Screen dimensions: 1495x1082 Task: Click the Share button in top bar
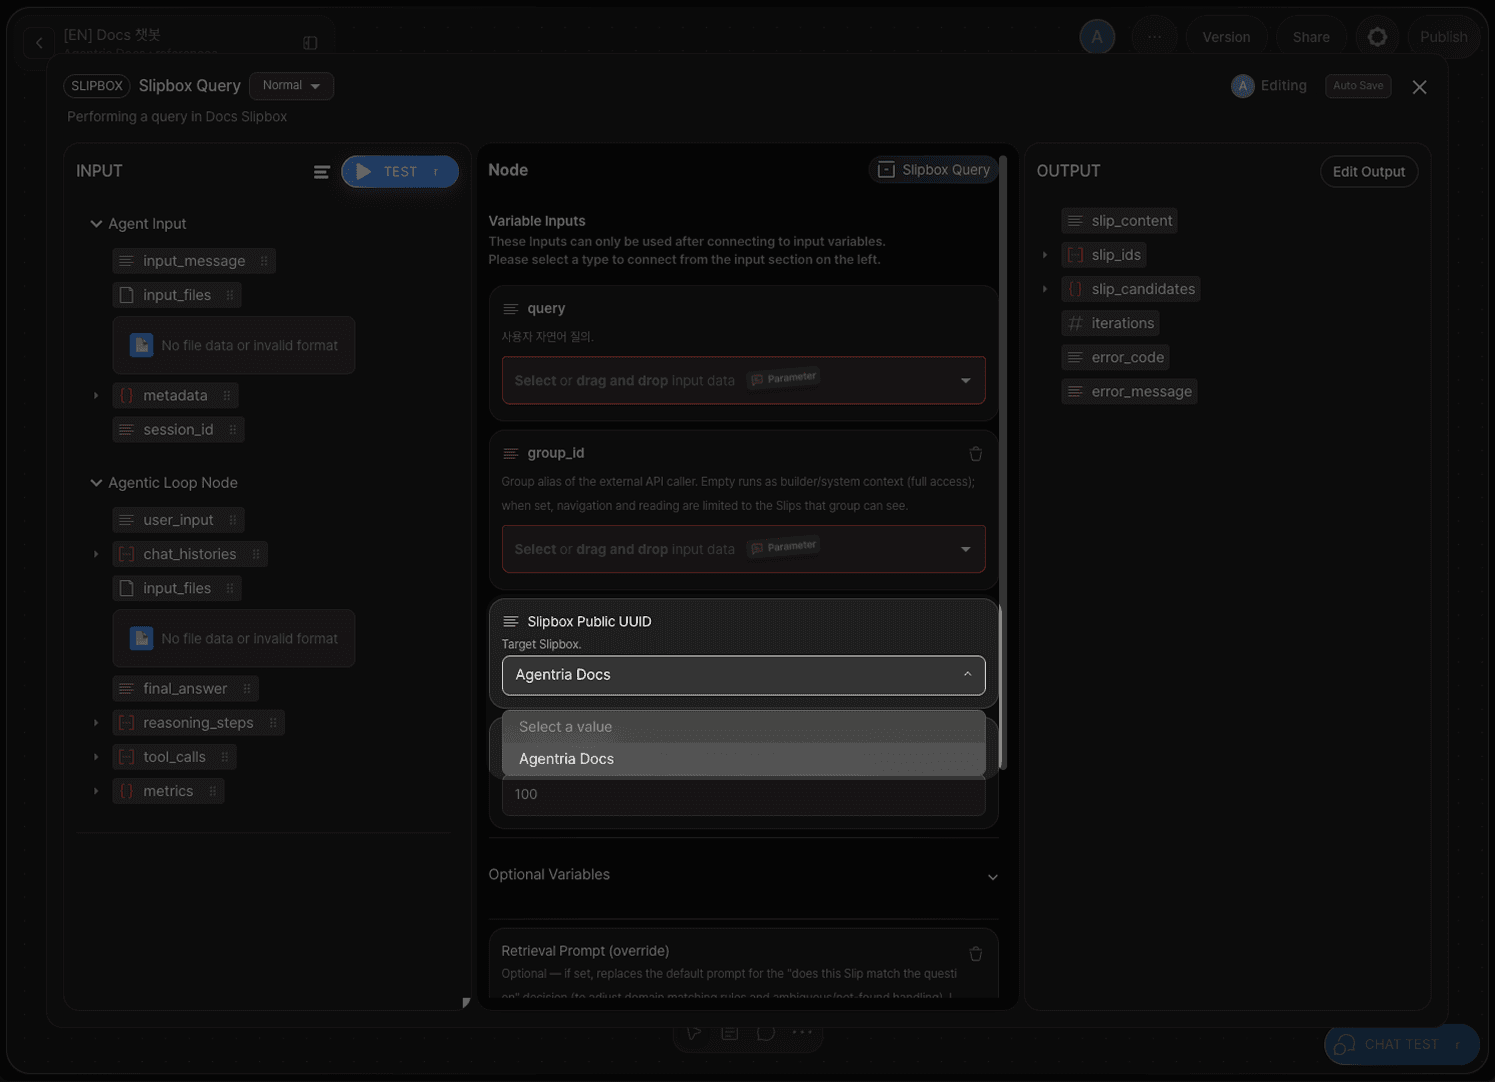(x=1311, y=37)
